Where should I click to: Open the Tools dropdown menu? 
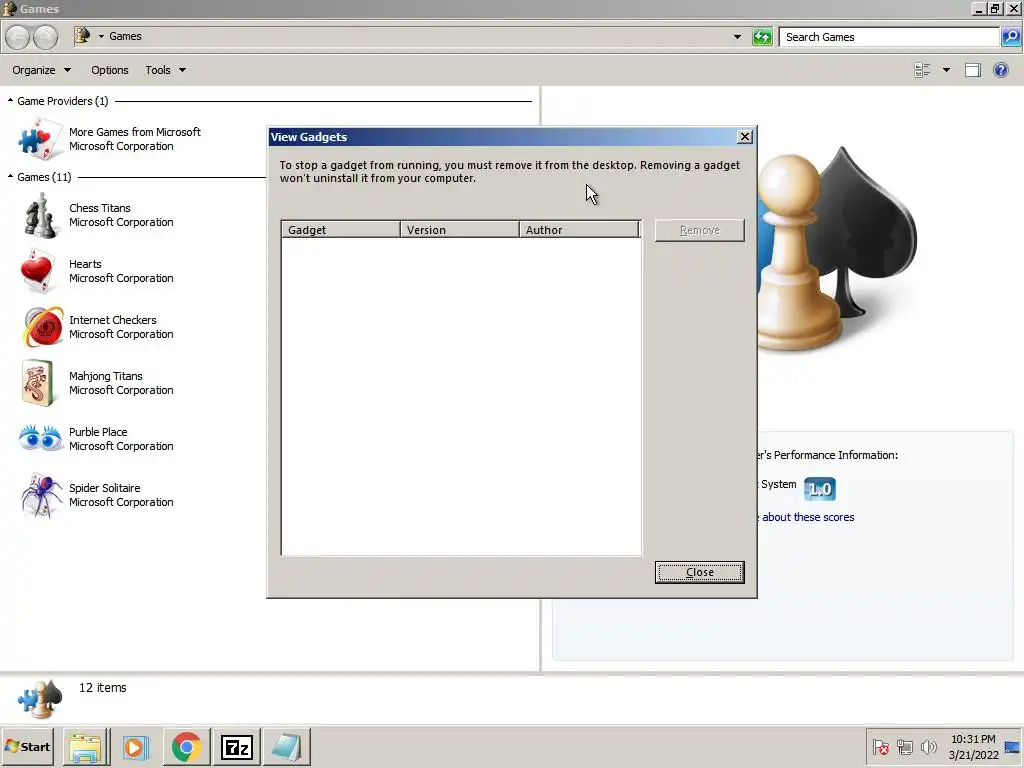coord(165,70)
